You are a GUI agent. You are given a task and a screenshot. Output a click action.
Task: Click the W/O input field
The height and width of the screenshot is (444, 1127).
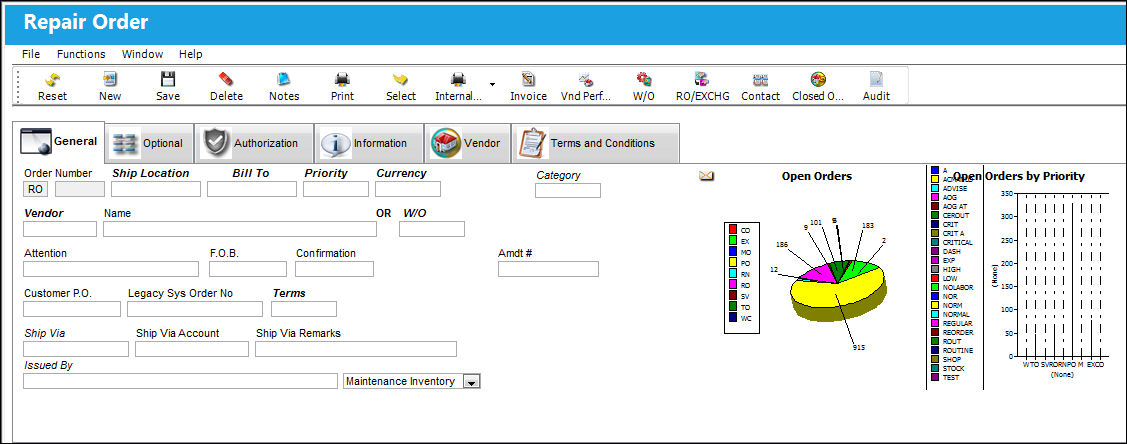click(432, 229)
